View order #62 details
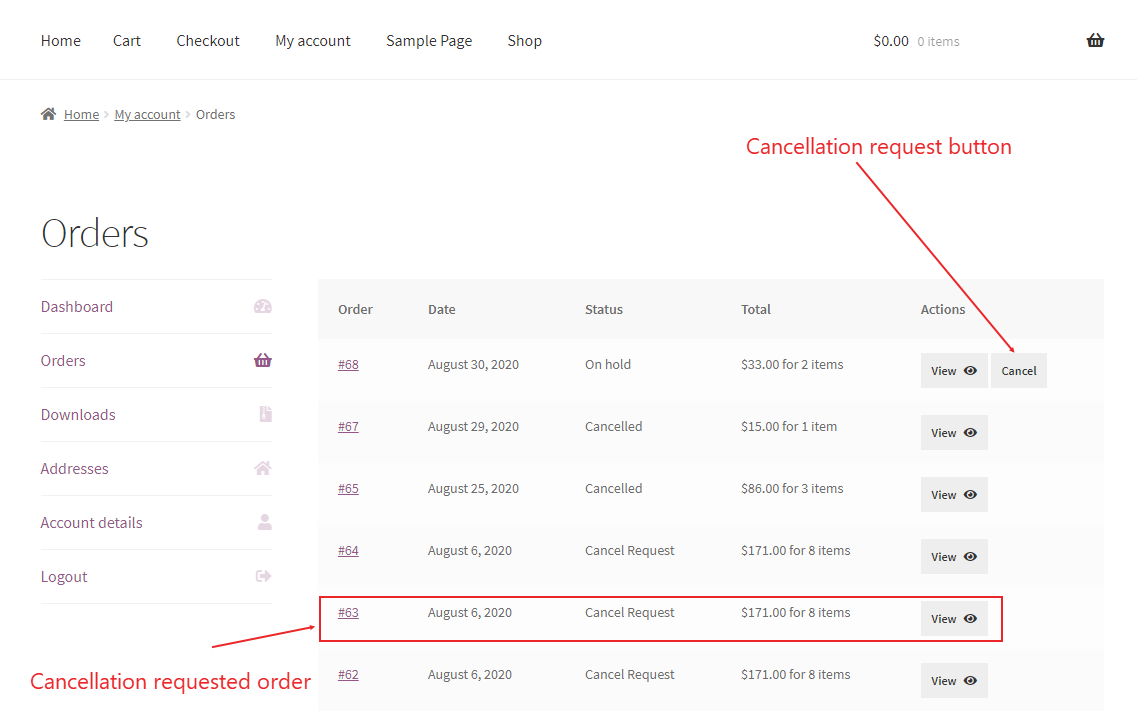This screenshot has width=1137, height=712. [954, 681]
